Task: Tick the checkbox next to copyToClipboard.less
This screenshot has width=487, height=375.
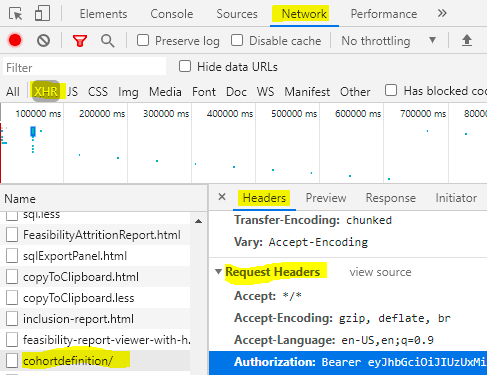Action: [x=12, y=298]
